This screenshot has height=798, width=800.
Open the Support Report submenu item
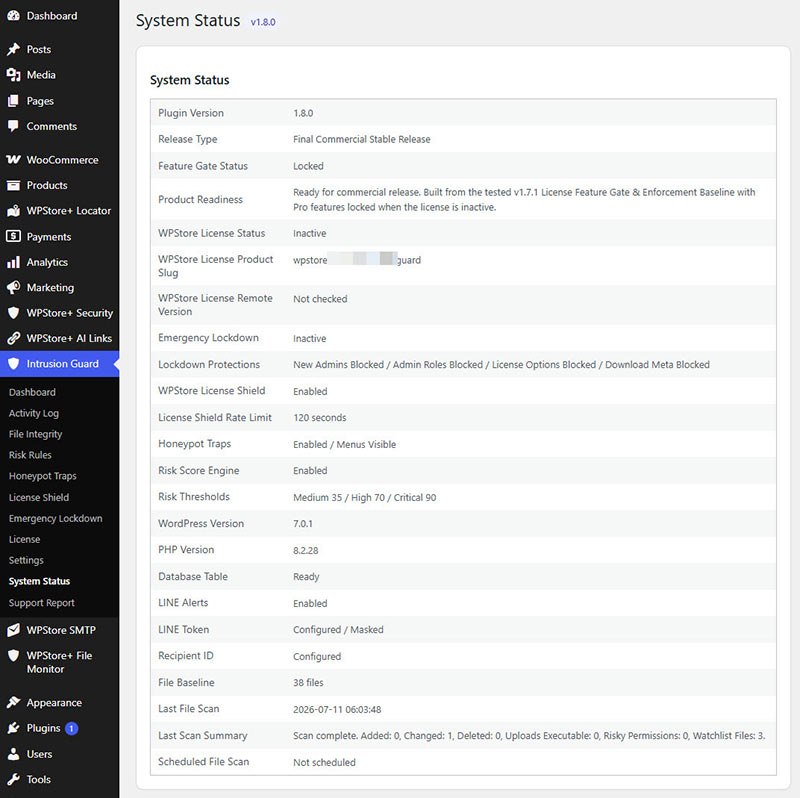click(41, 603)
